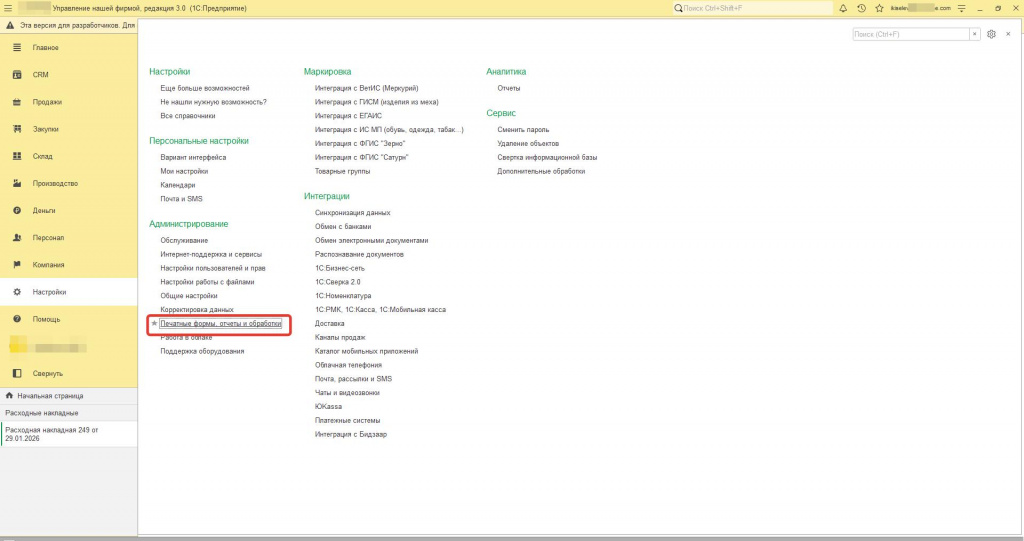
Task: Click the Закупки cart icon
Action: (17, 129)
